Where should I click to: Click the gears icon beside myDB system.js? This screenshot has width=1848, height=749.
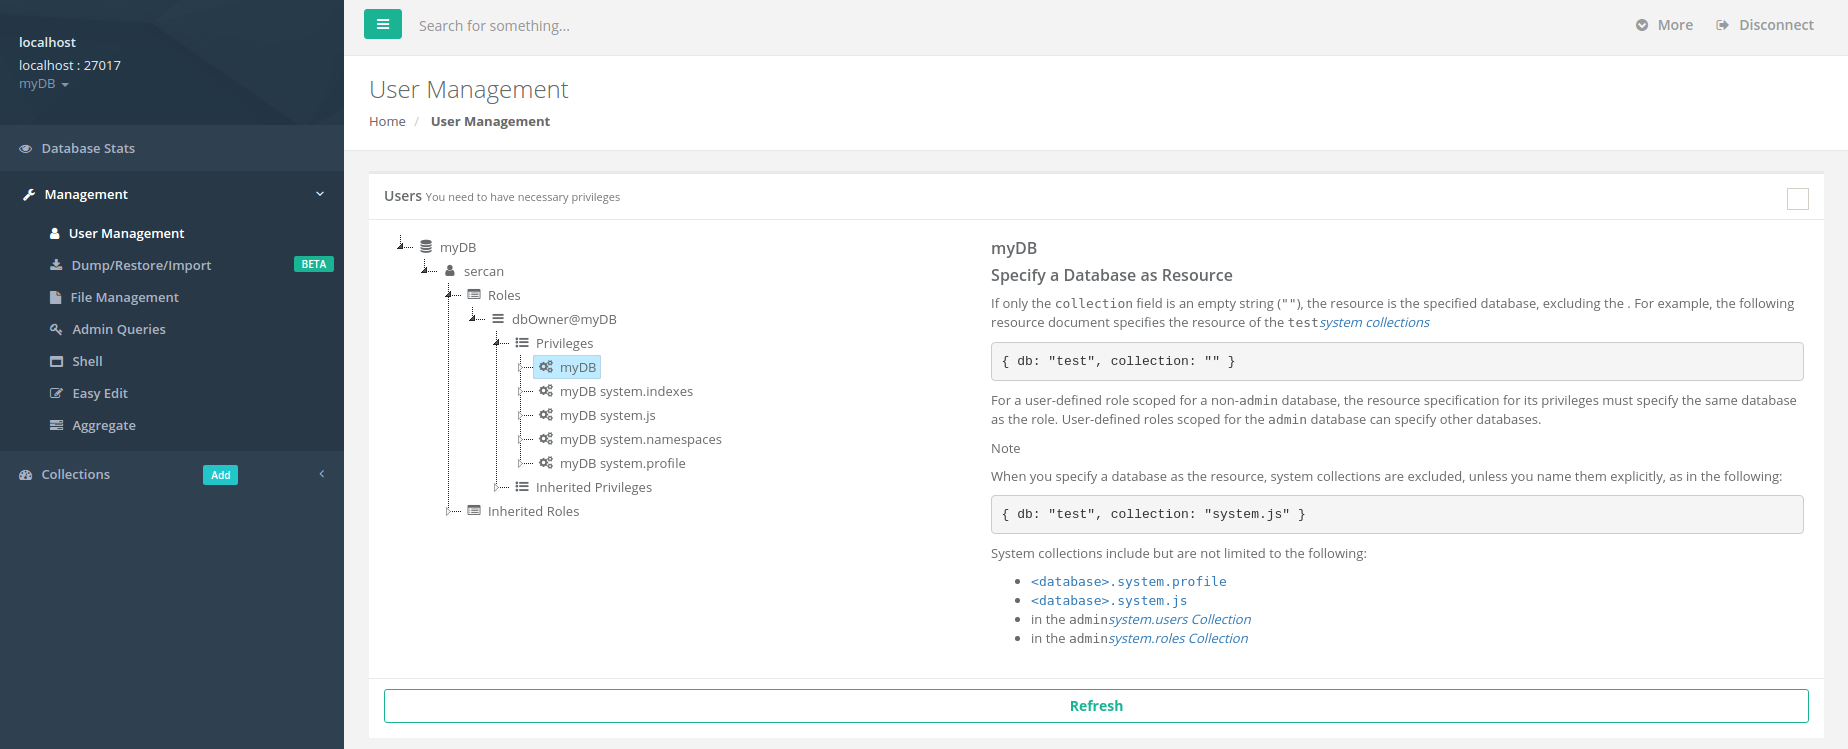(x=546, y=415)
